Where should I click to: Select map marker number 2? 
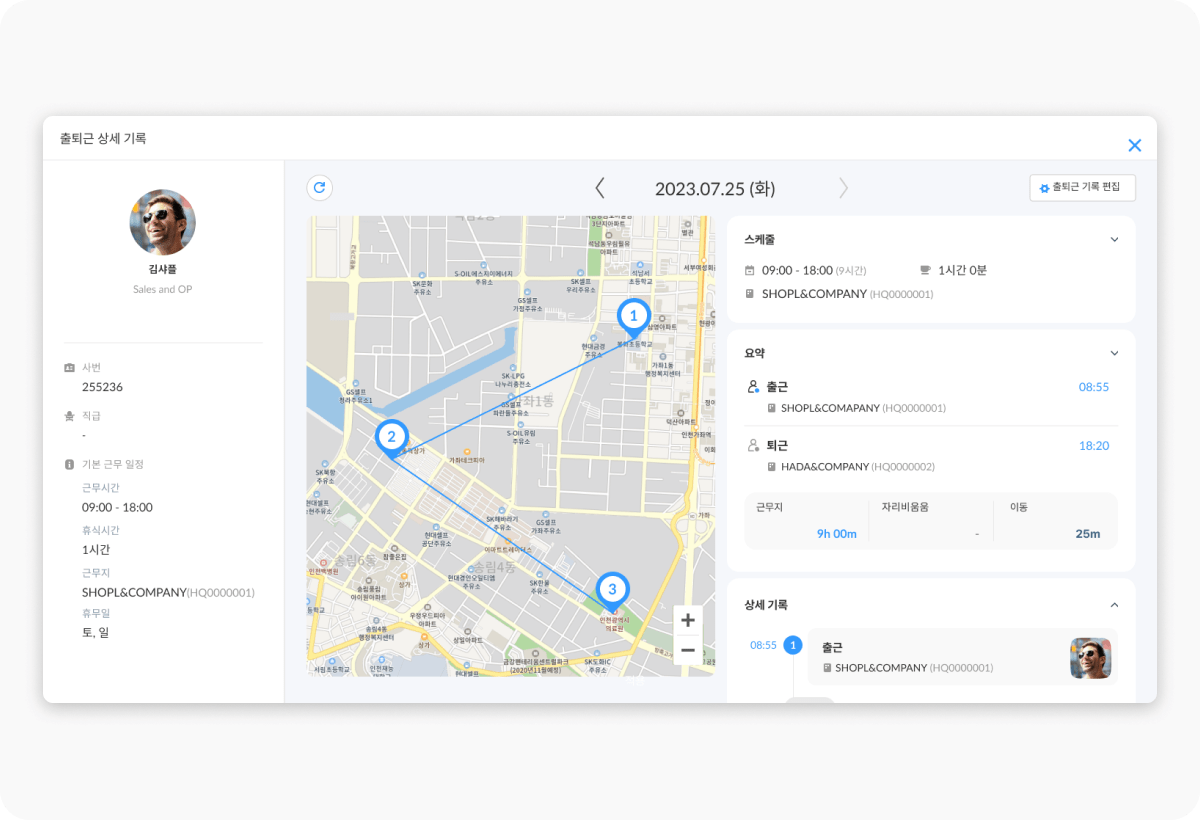pos(391,438)
